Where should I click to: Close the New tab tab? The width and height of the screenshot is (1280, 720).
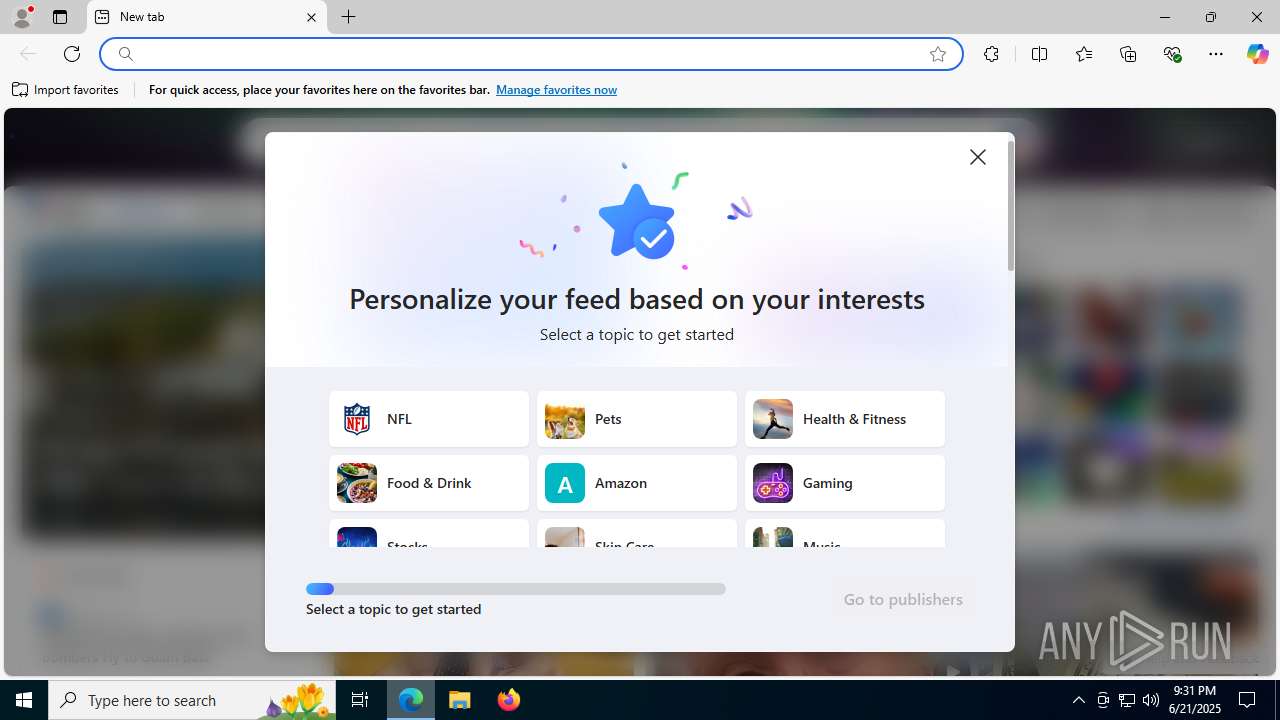pyautogui.click(x=311, y=17)
